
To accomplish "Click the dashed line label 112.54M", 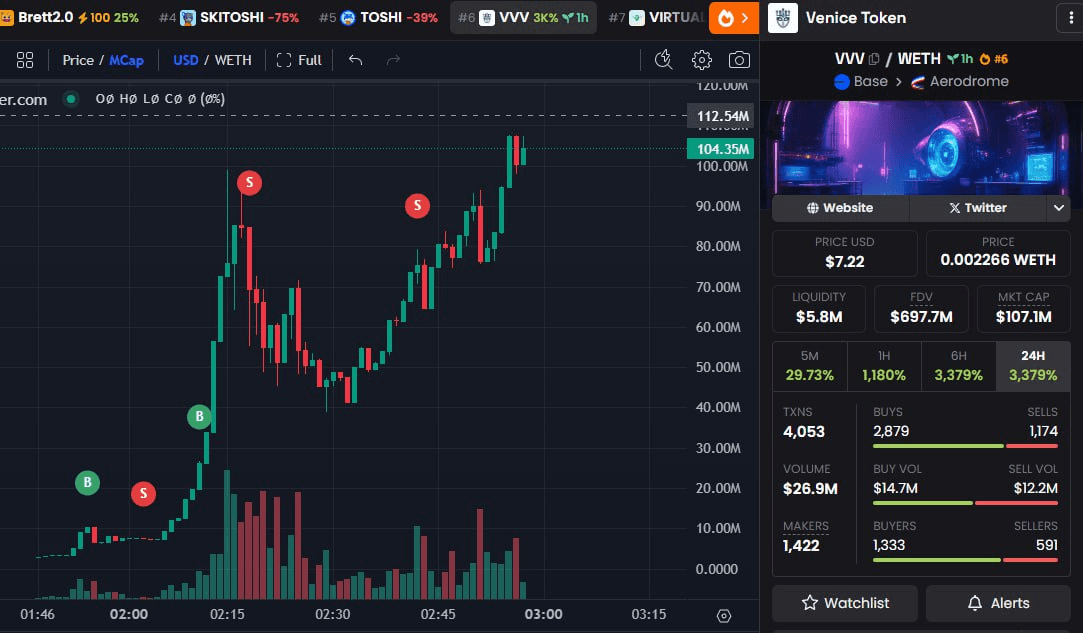I will [x=720, y=116].
